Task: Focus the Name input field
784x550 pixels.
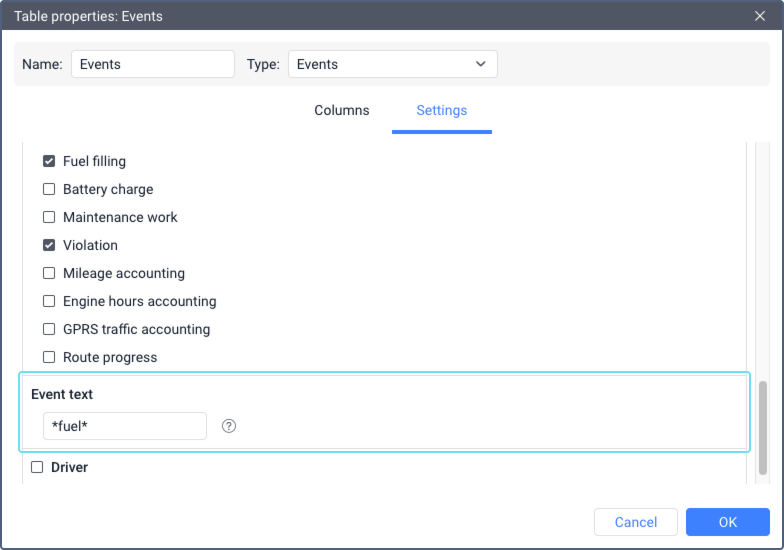Action: tap(153, 64)
